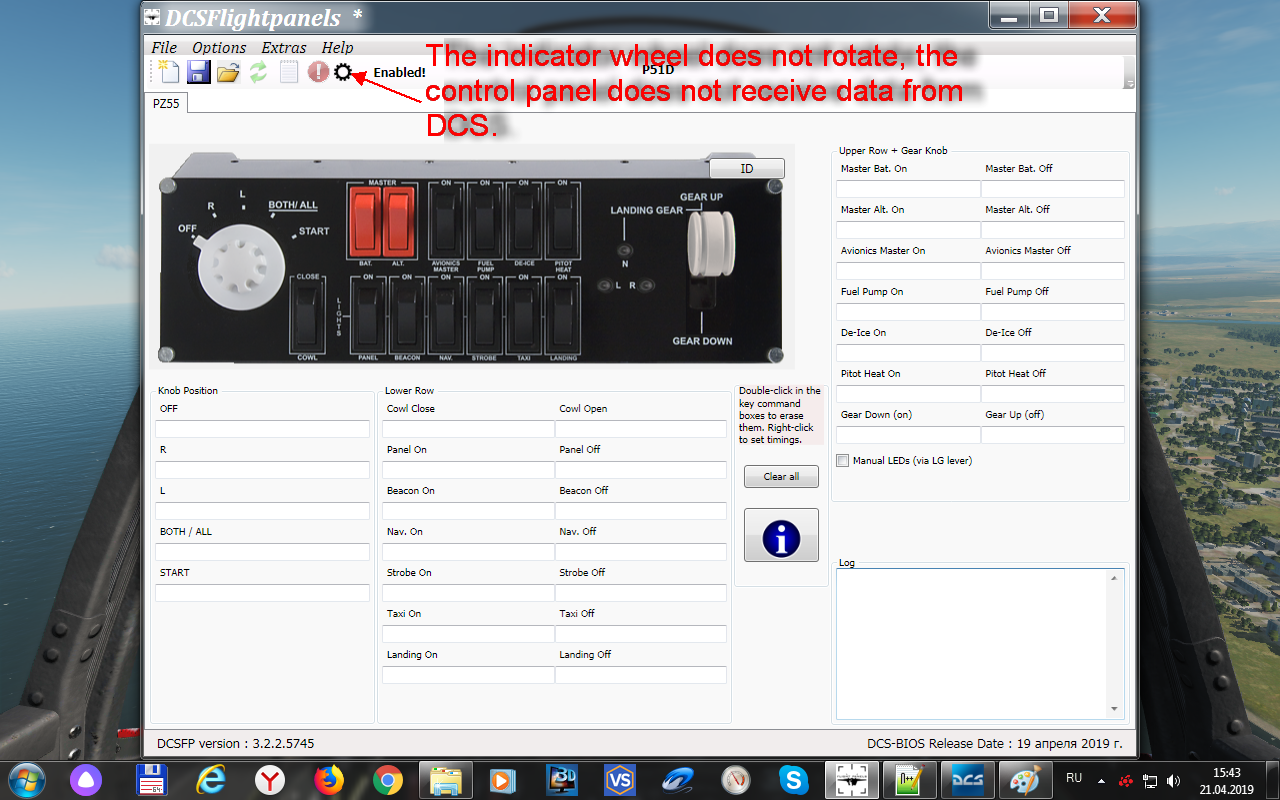
Task: Click the De-Ice On input field
Action: tap(908, 353)
